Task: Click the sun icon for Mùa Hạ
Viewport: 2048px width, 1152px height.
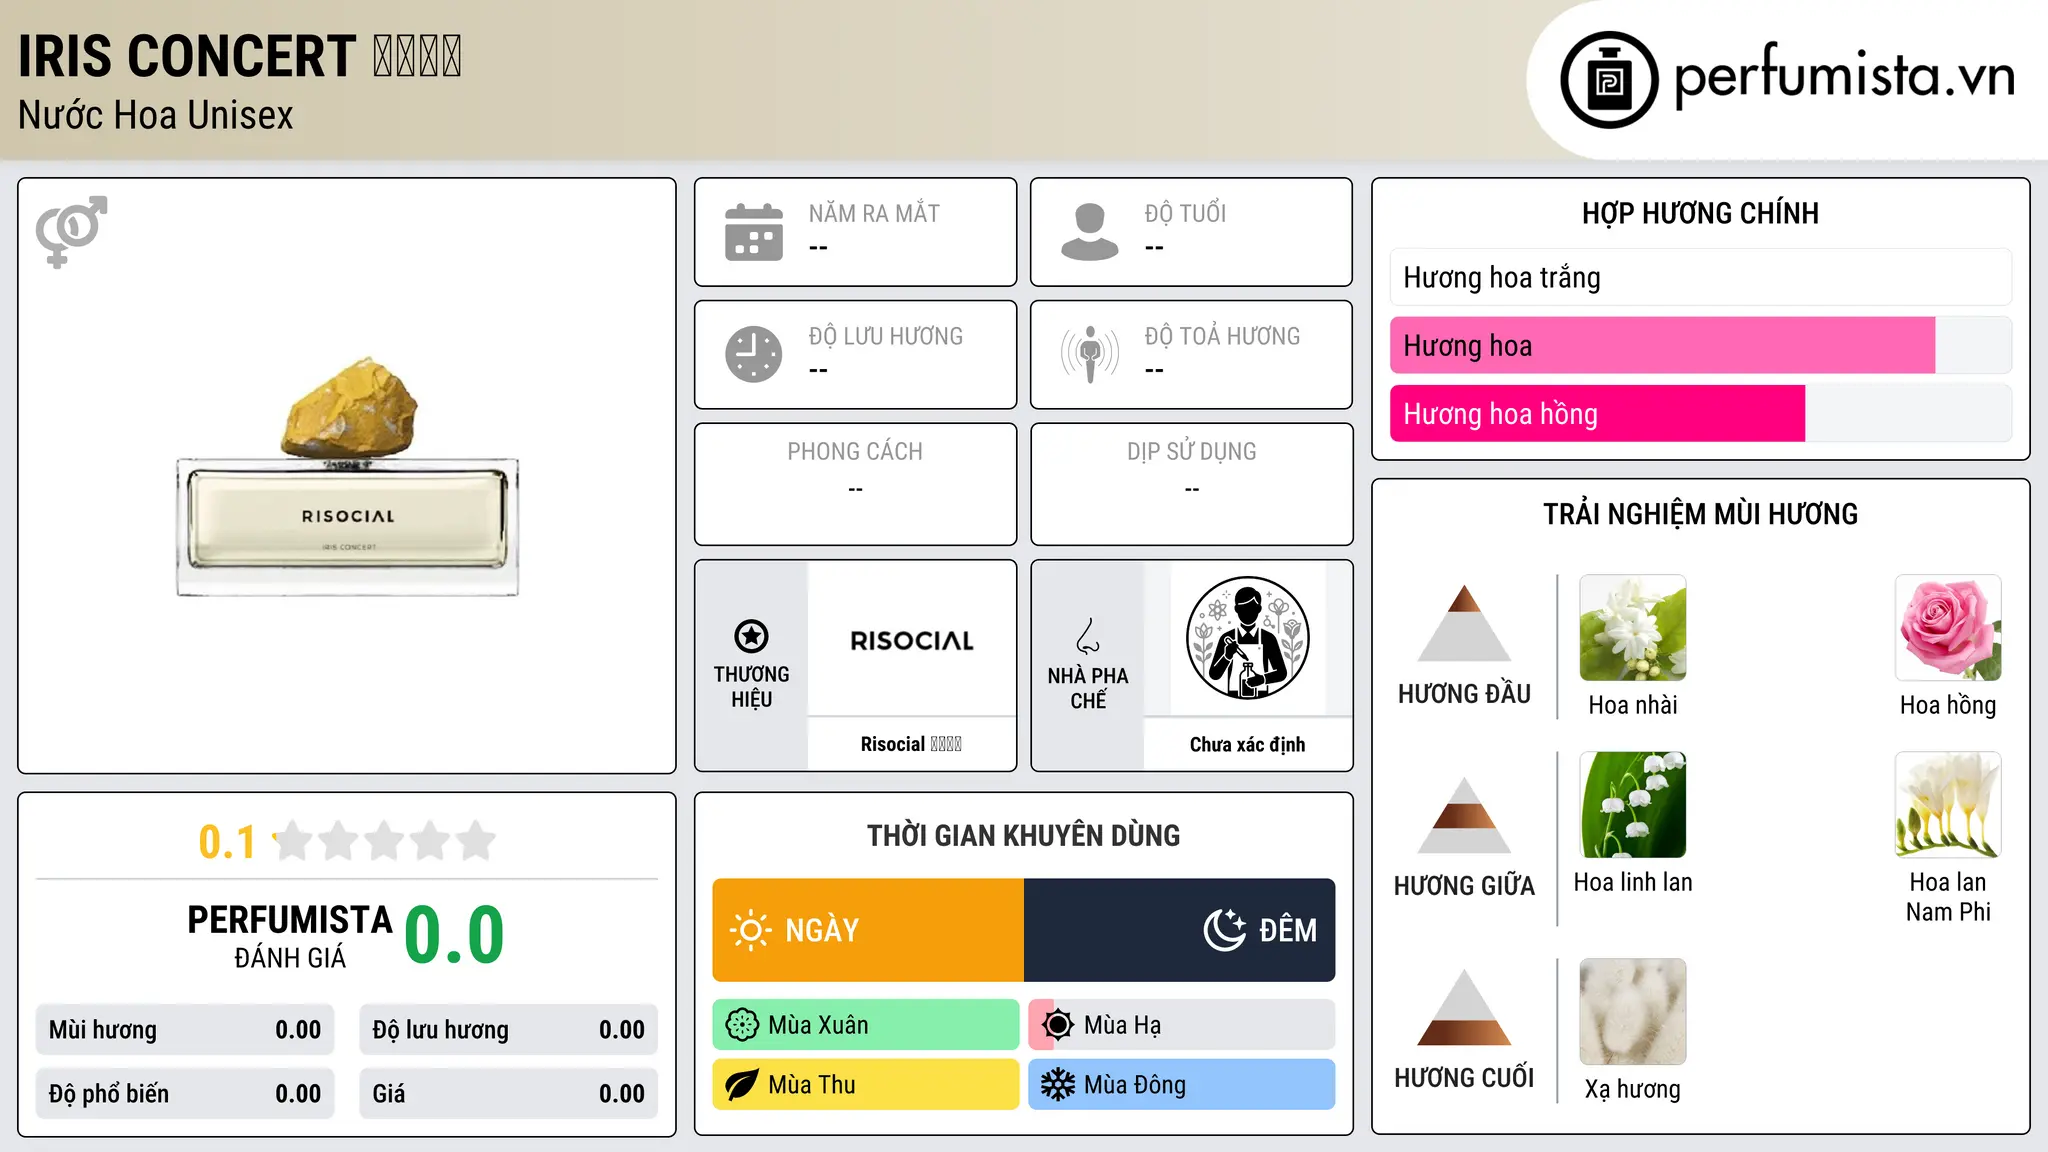Action: [1058, 1025]
